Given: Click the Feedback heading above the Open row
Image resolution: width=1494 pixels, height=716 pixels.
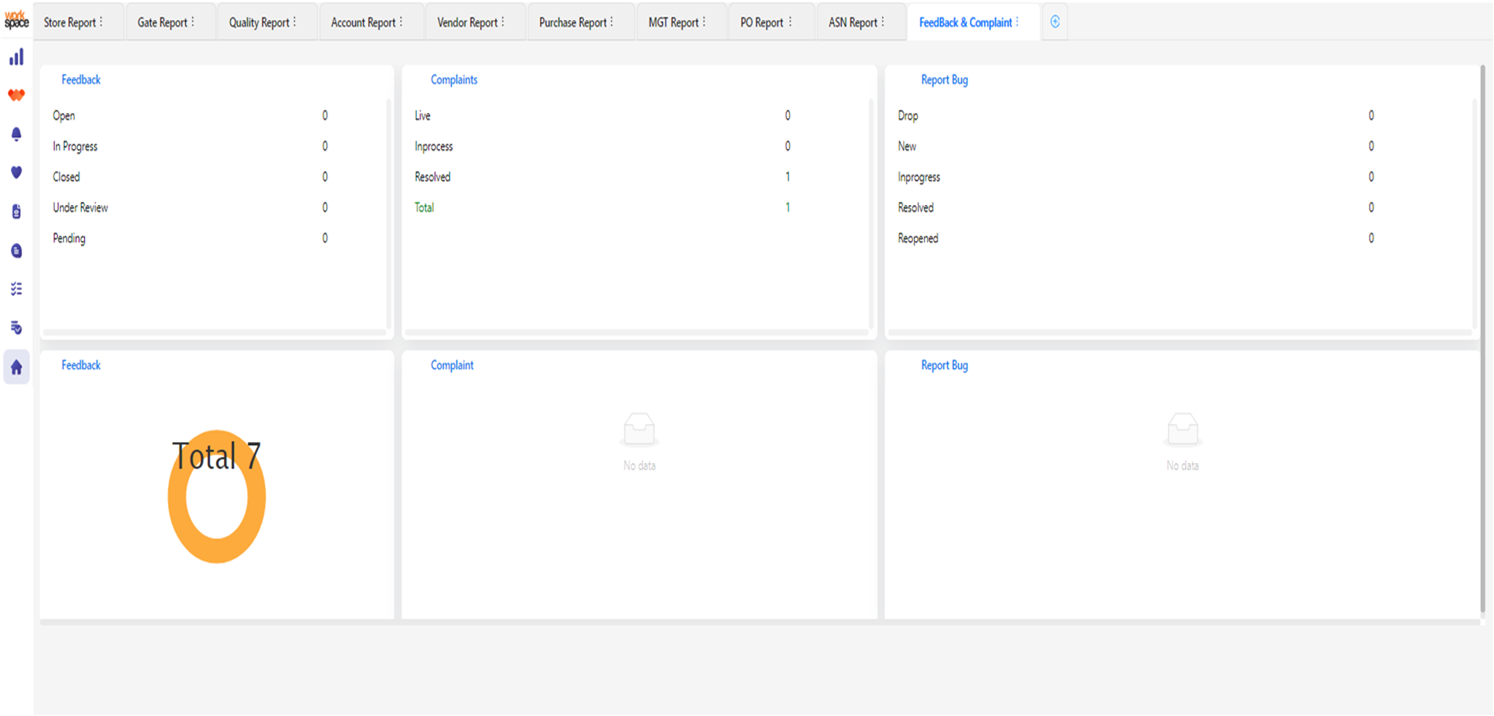Looking at the screenshot, I should (81, 80).
